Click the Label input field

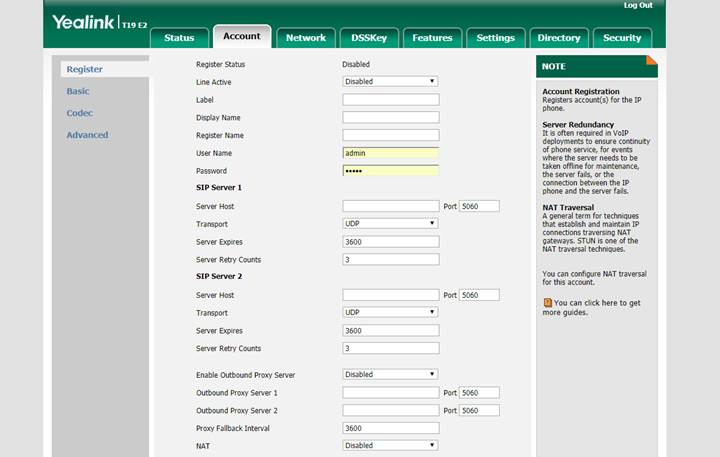(390, 99)
